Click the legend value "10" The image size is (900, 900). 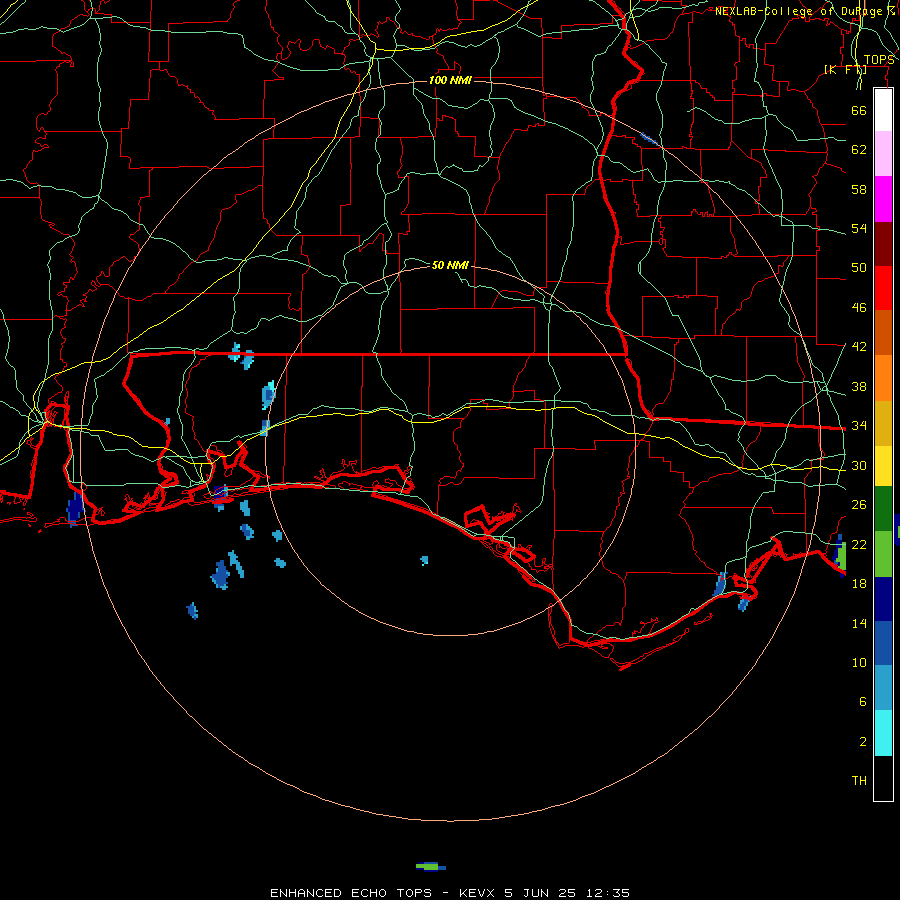coord(859,663)
